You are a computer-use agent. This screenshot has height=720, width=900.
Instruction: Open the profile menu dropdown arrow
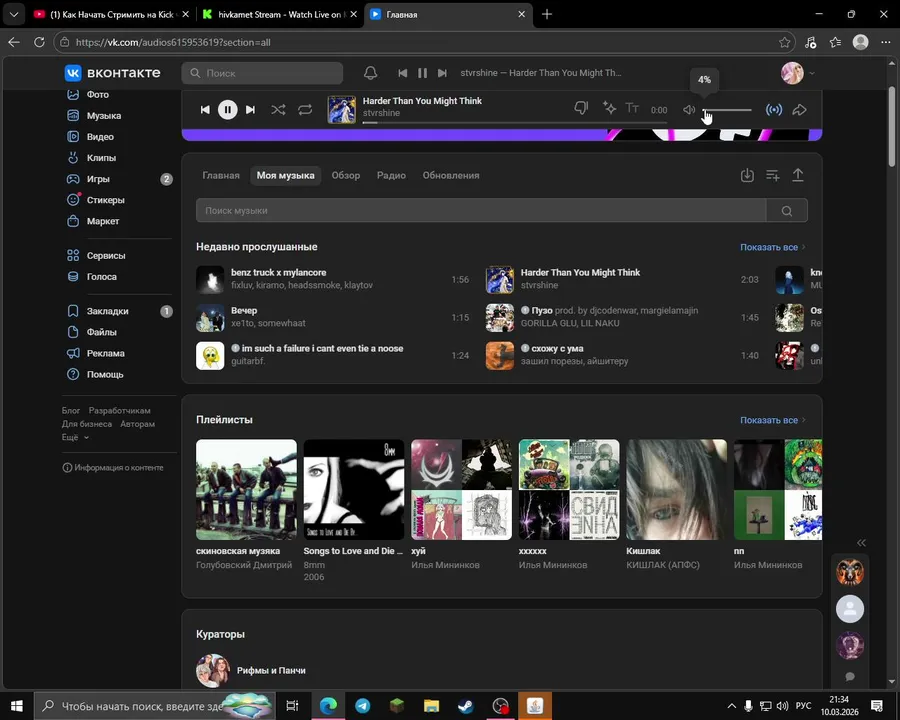812,73
